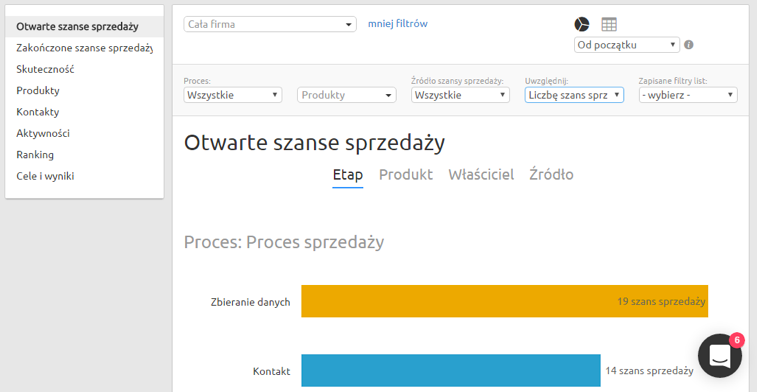
Task: Expand the Proces 'Wszystkie' dropdown
Action: pyautogui.click(x=232, y=95)
